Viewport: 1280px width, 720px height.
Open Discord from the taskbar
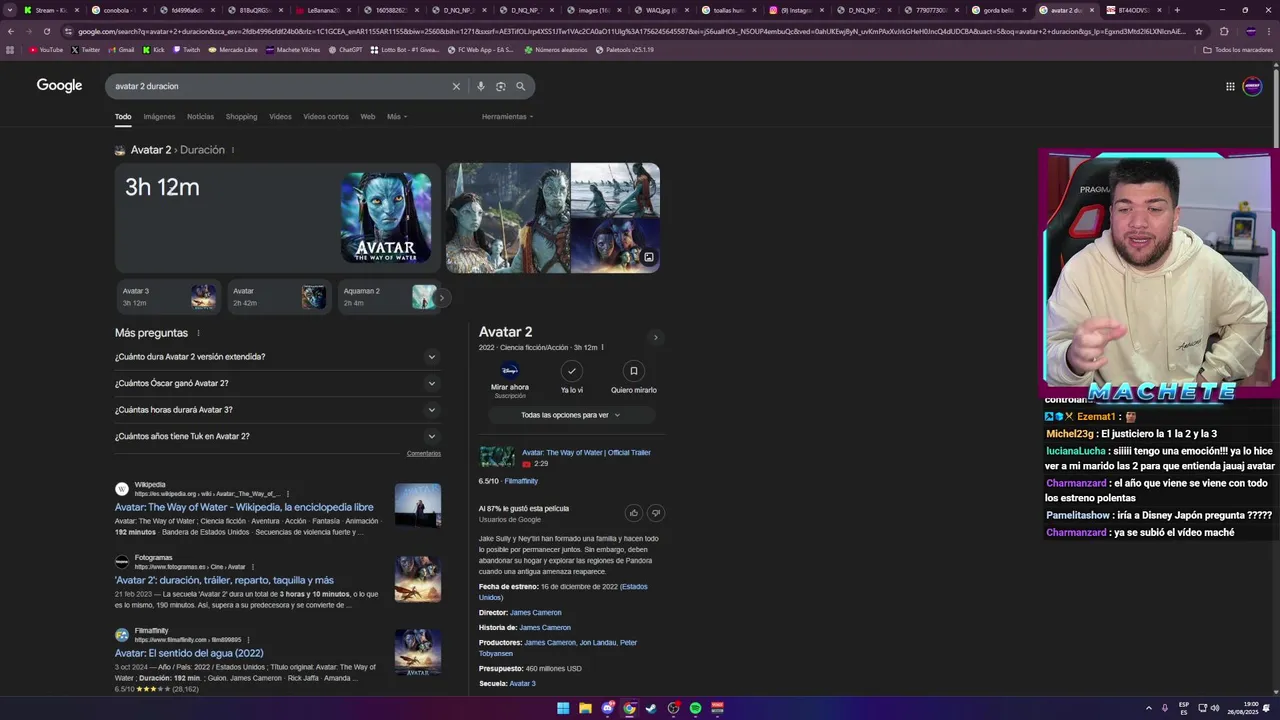click(607, 708)
